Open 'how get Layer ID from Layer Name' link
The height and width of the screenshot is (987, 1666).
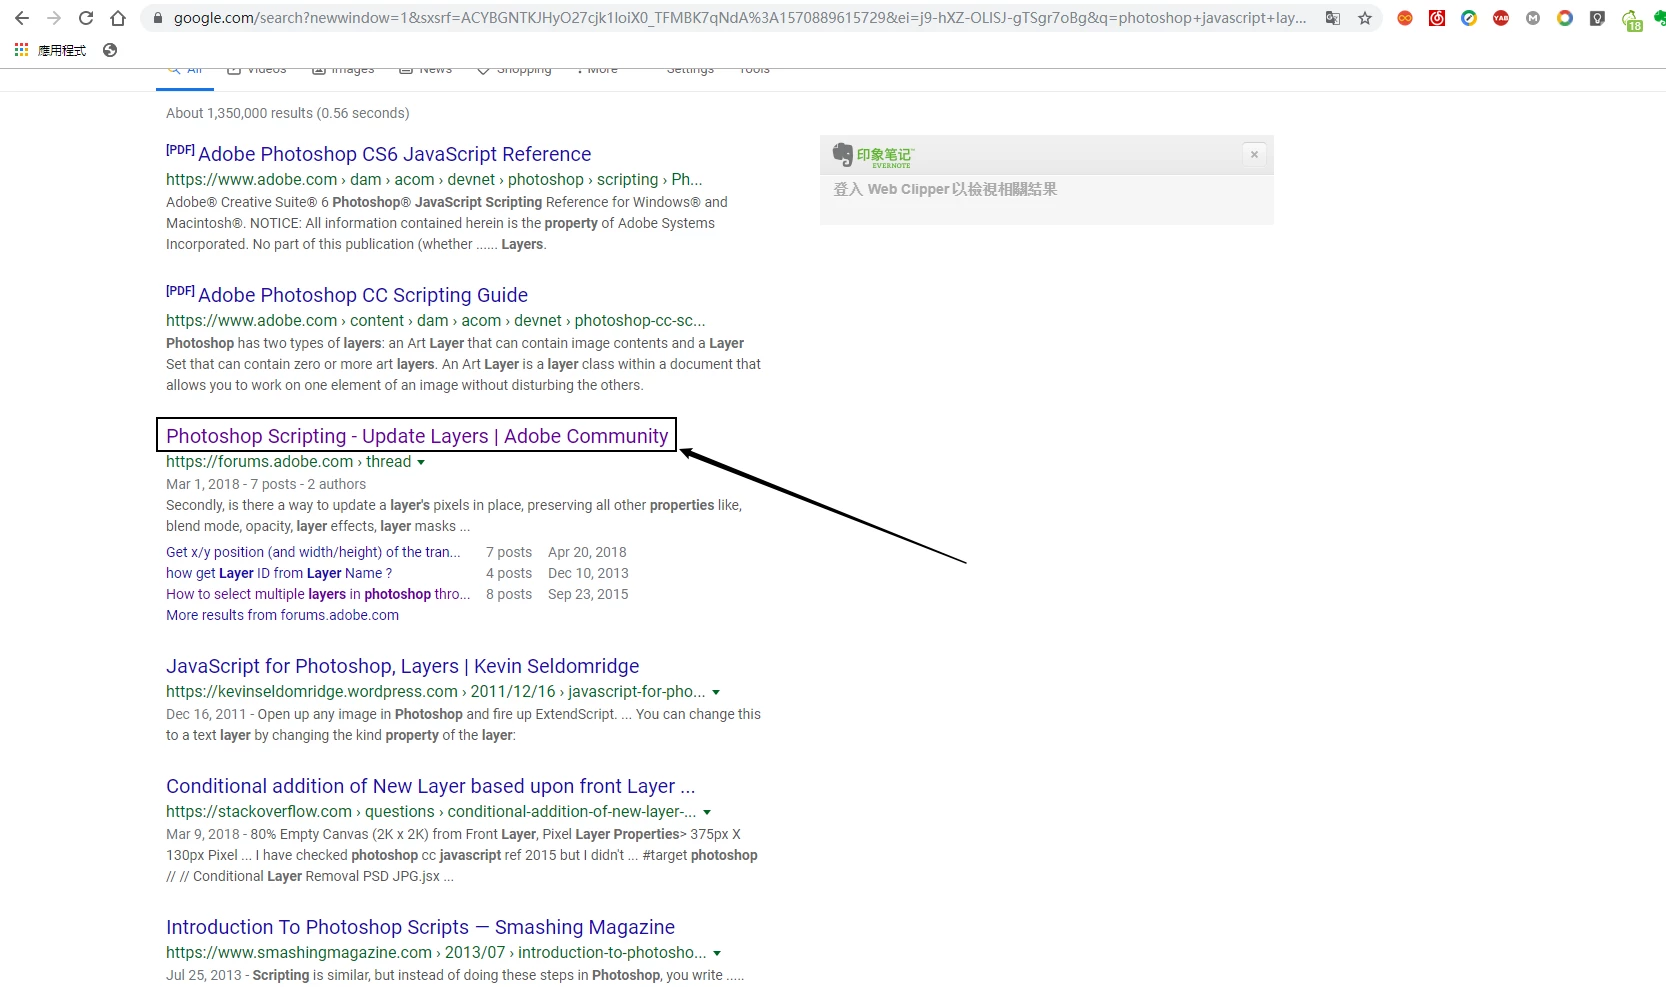pos(279,573)
